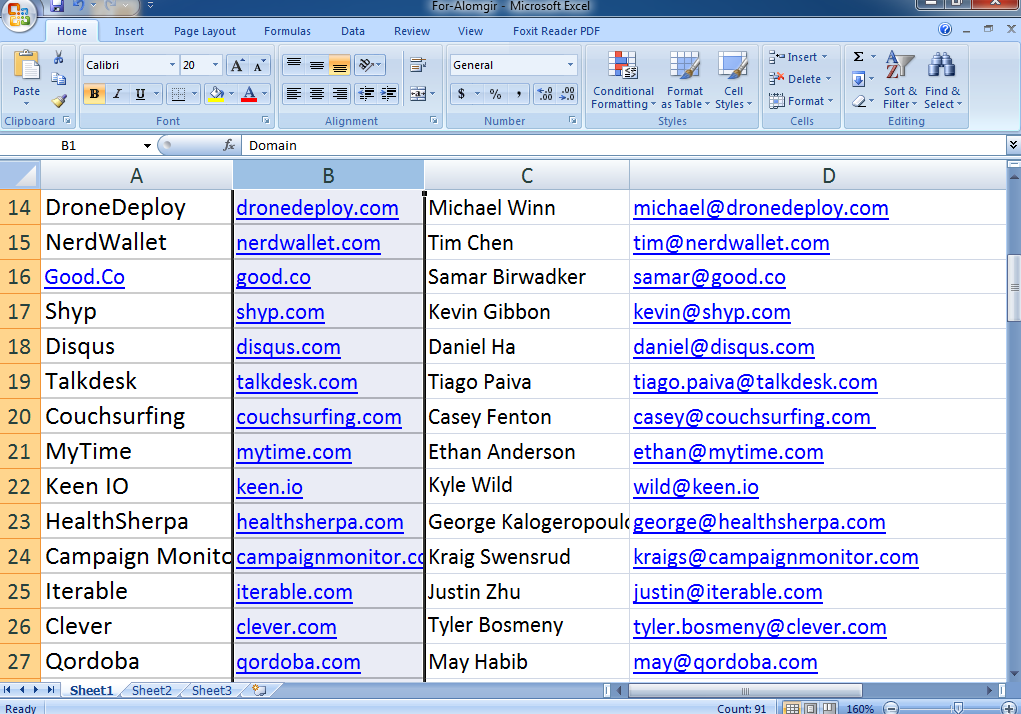Switch to the Formulas ribbon tab

(287, 31)
